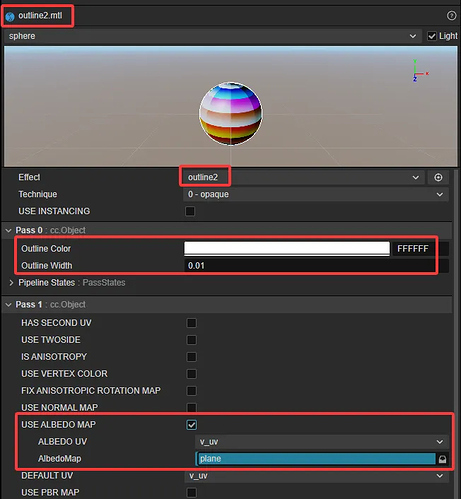461x499 pixels.
Task: Open the Technique 0 - opaque dropdown
Action: point(316,194)
